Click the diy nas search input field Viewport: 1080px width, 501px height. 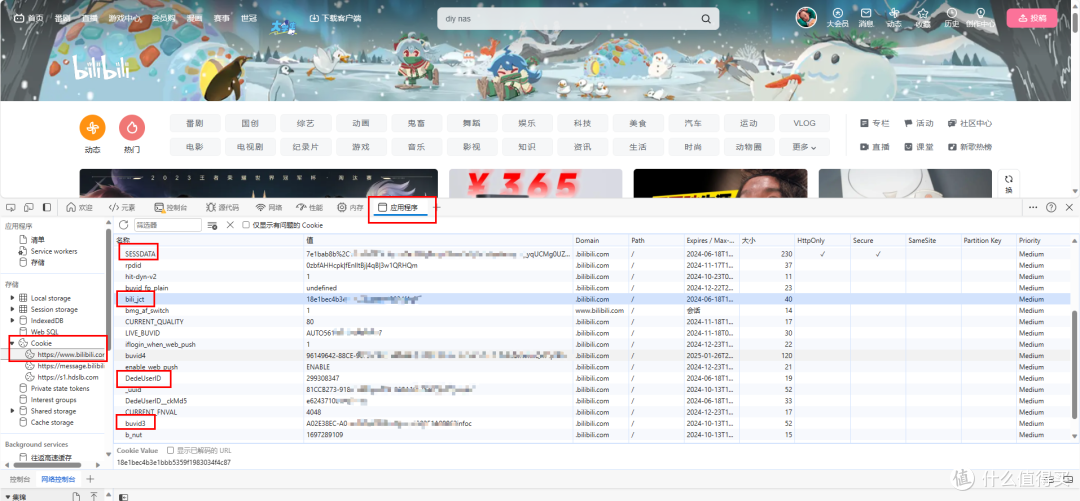[568, 19]
